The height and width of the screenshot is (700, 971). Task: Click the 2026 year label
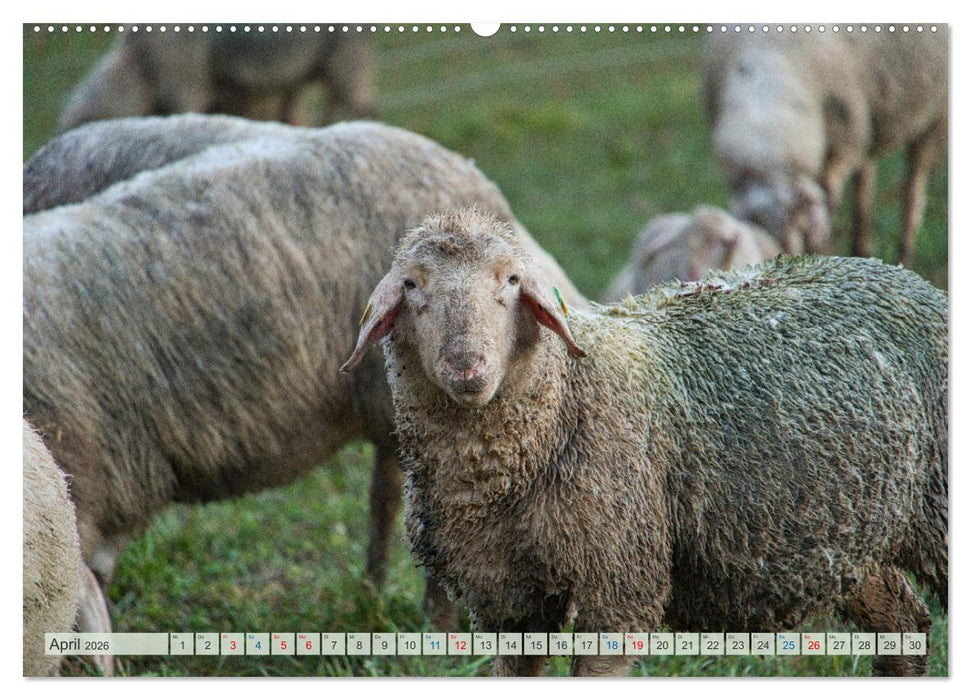coord(95,647)
